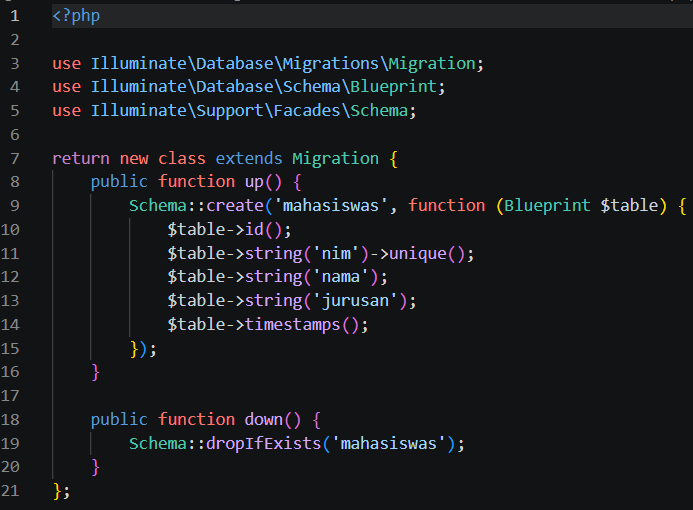The height and width of the screenshot is (510, 693).
Task: Click the <?php opening tag
Action: click(76, 16)
